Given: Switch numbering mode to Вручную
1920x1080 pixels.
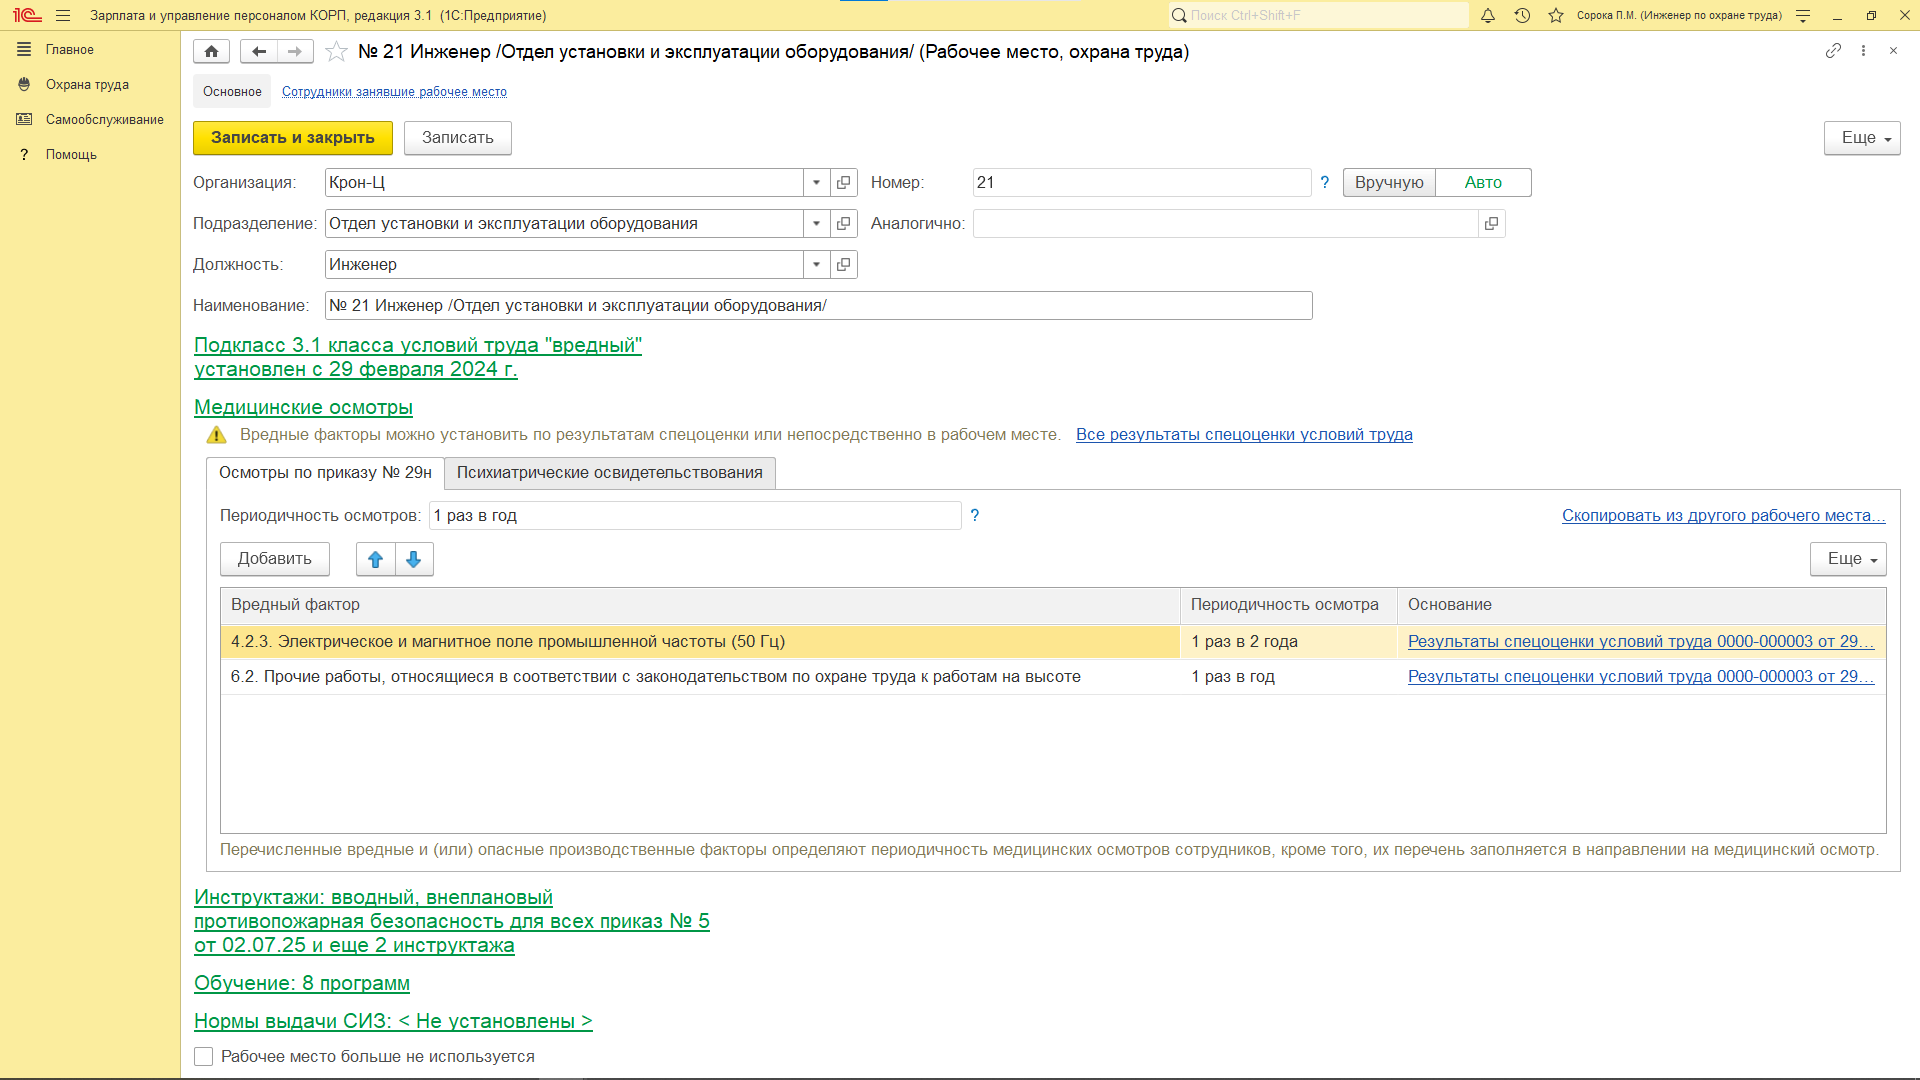Looking at the screenshot, I should coord(1389,183).
